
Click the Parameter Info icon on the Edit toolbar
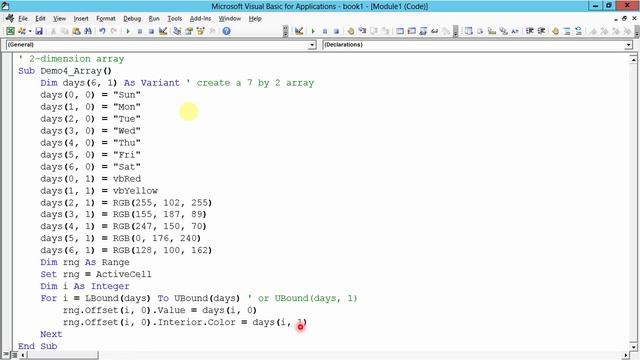tap(503, 31)
